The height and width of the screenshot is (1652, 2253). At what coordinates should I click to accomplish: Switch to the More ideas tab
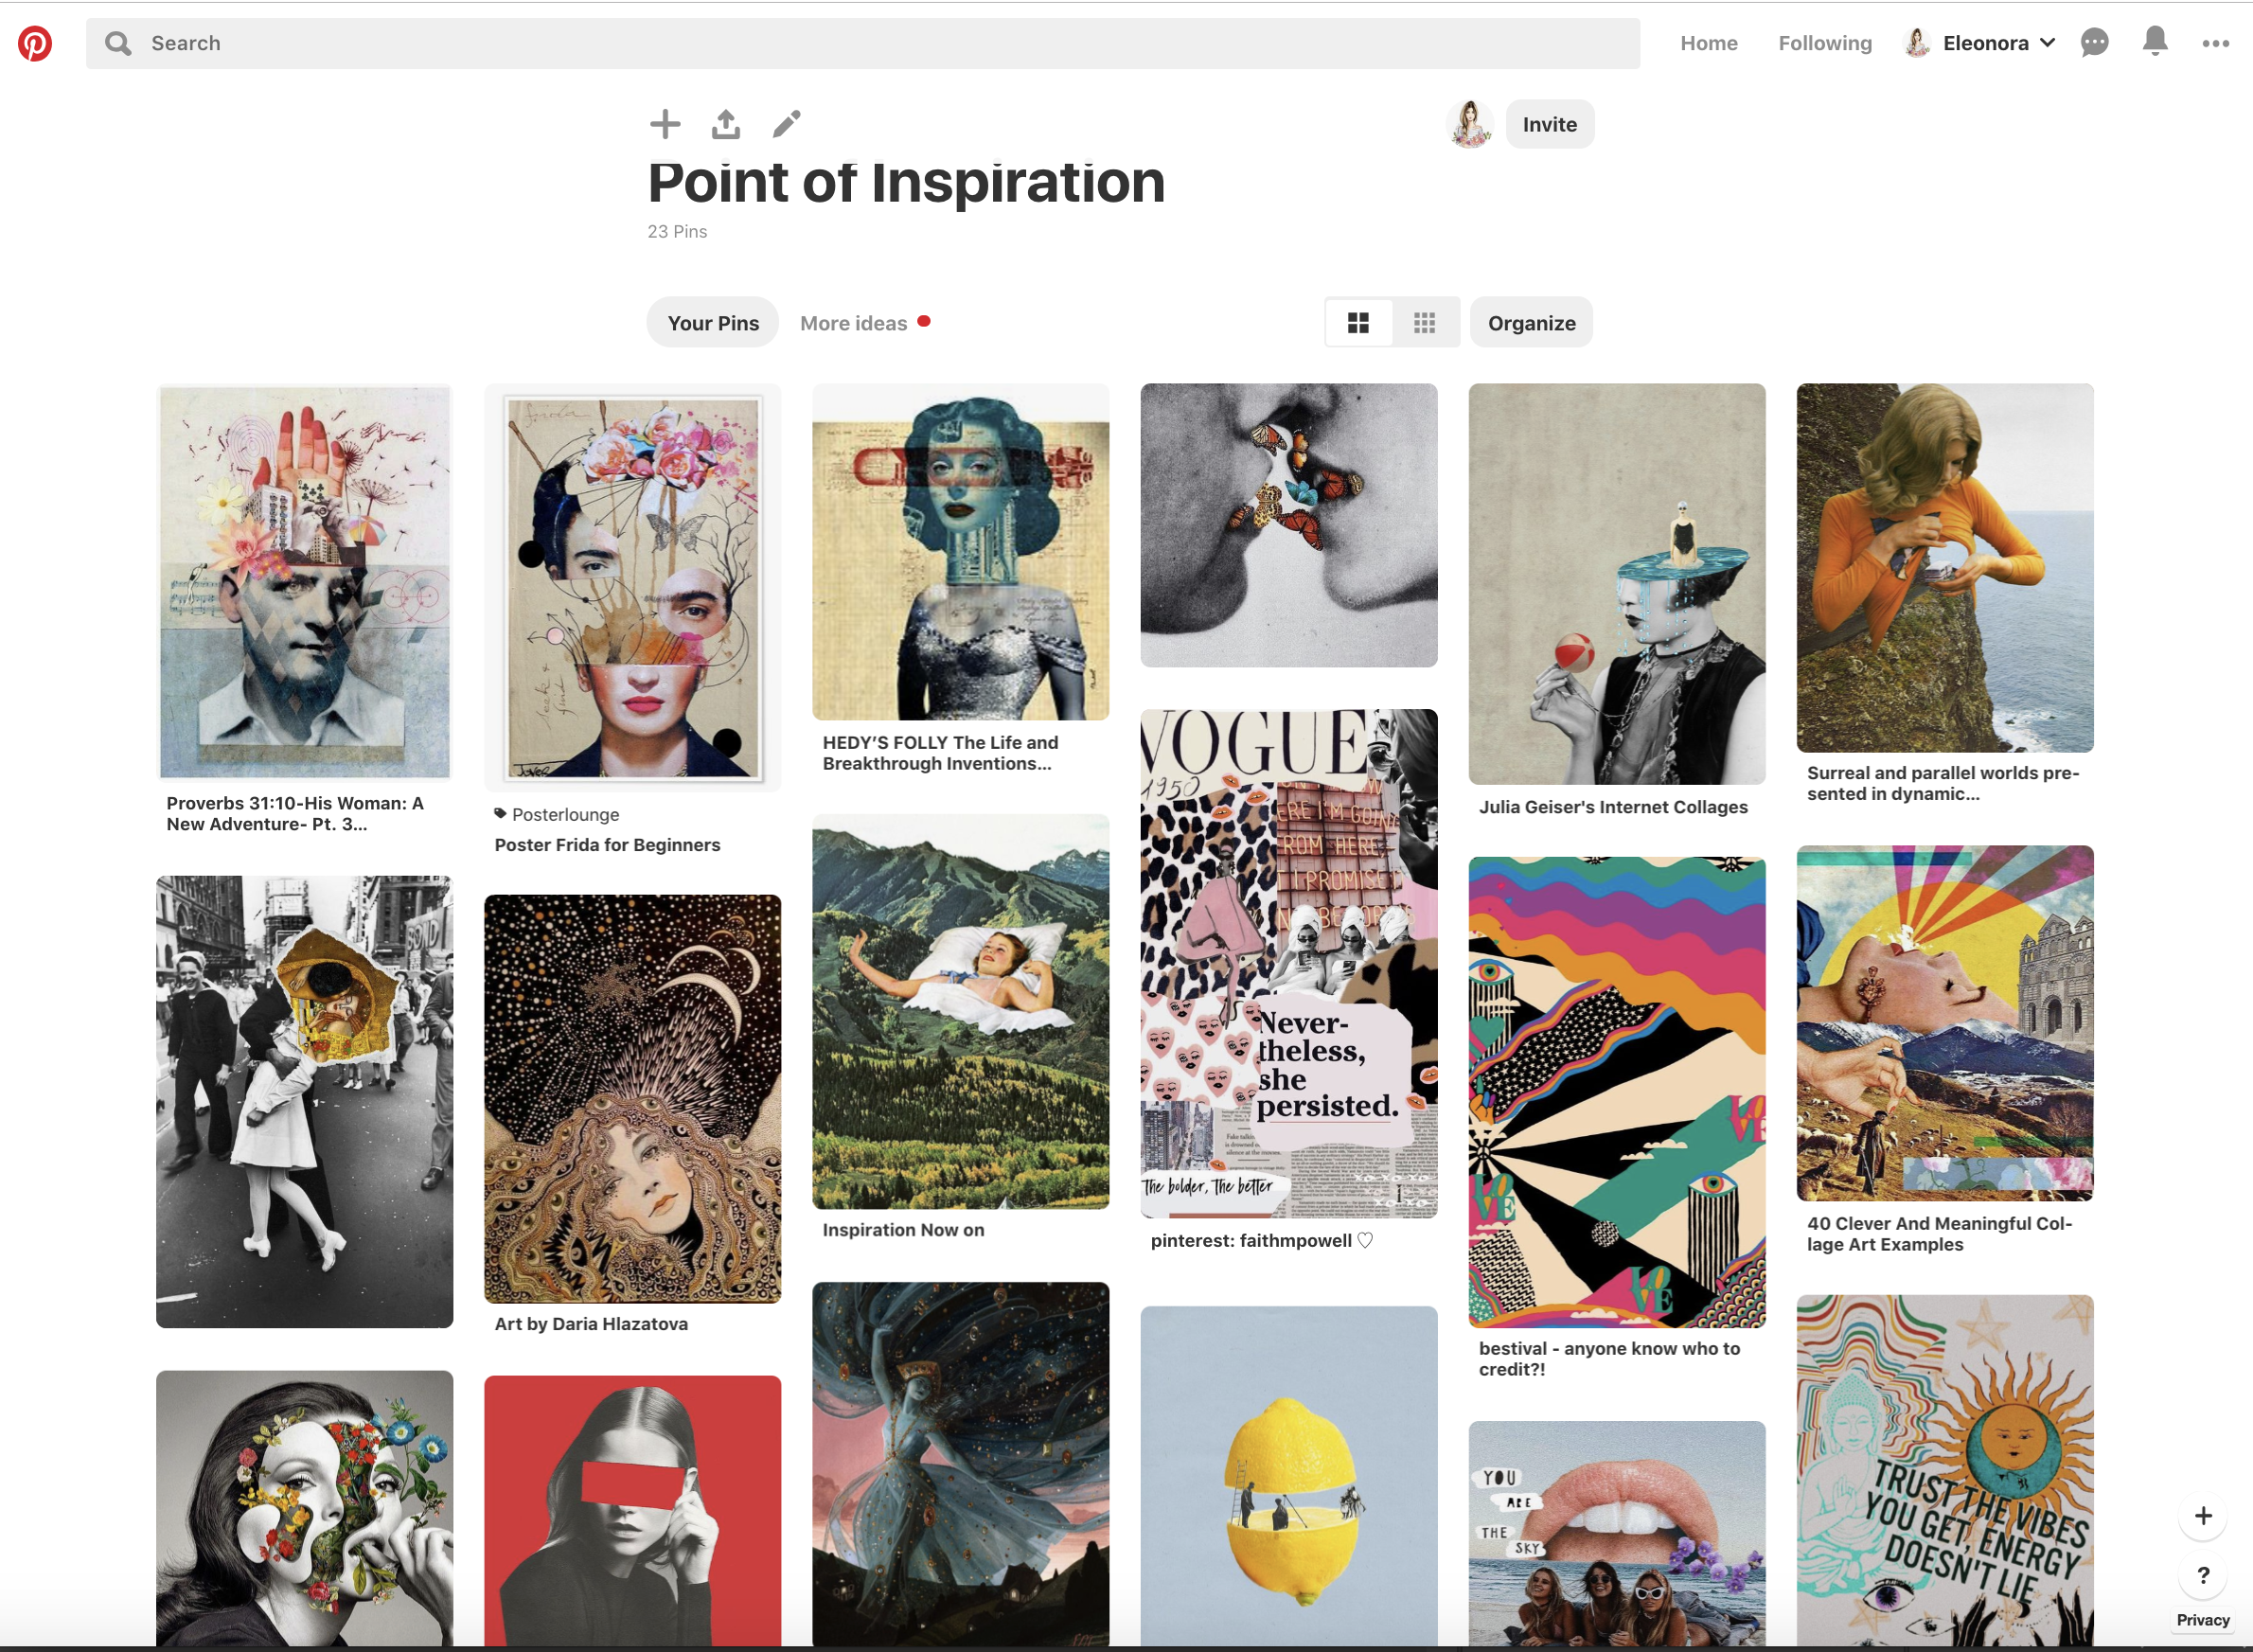tap(854, 323)
